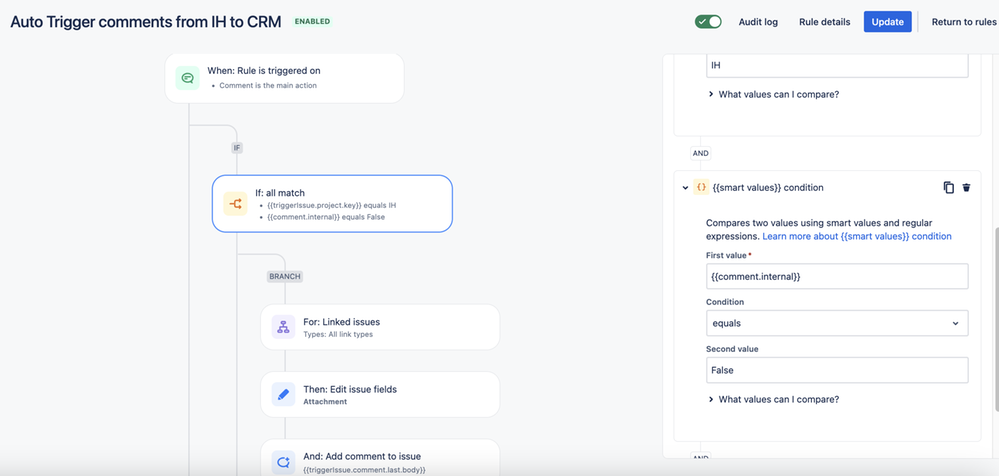This screenshot has height=476, width=999.
Task: Click the {{triggerIssue.comment.last.body}} text
Action: (364, 470)
